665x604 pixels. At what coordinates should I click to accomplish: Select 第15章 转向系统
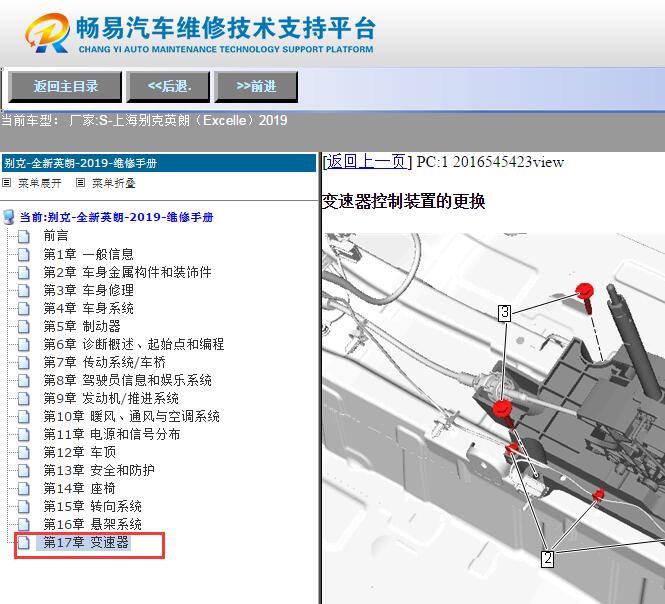click(x=92, y=506)
